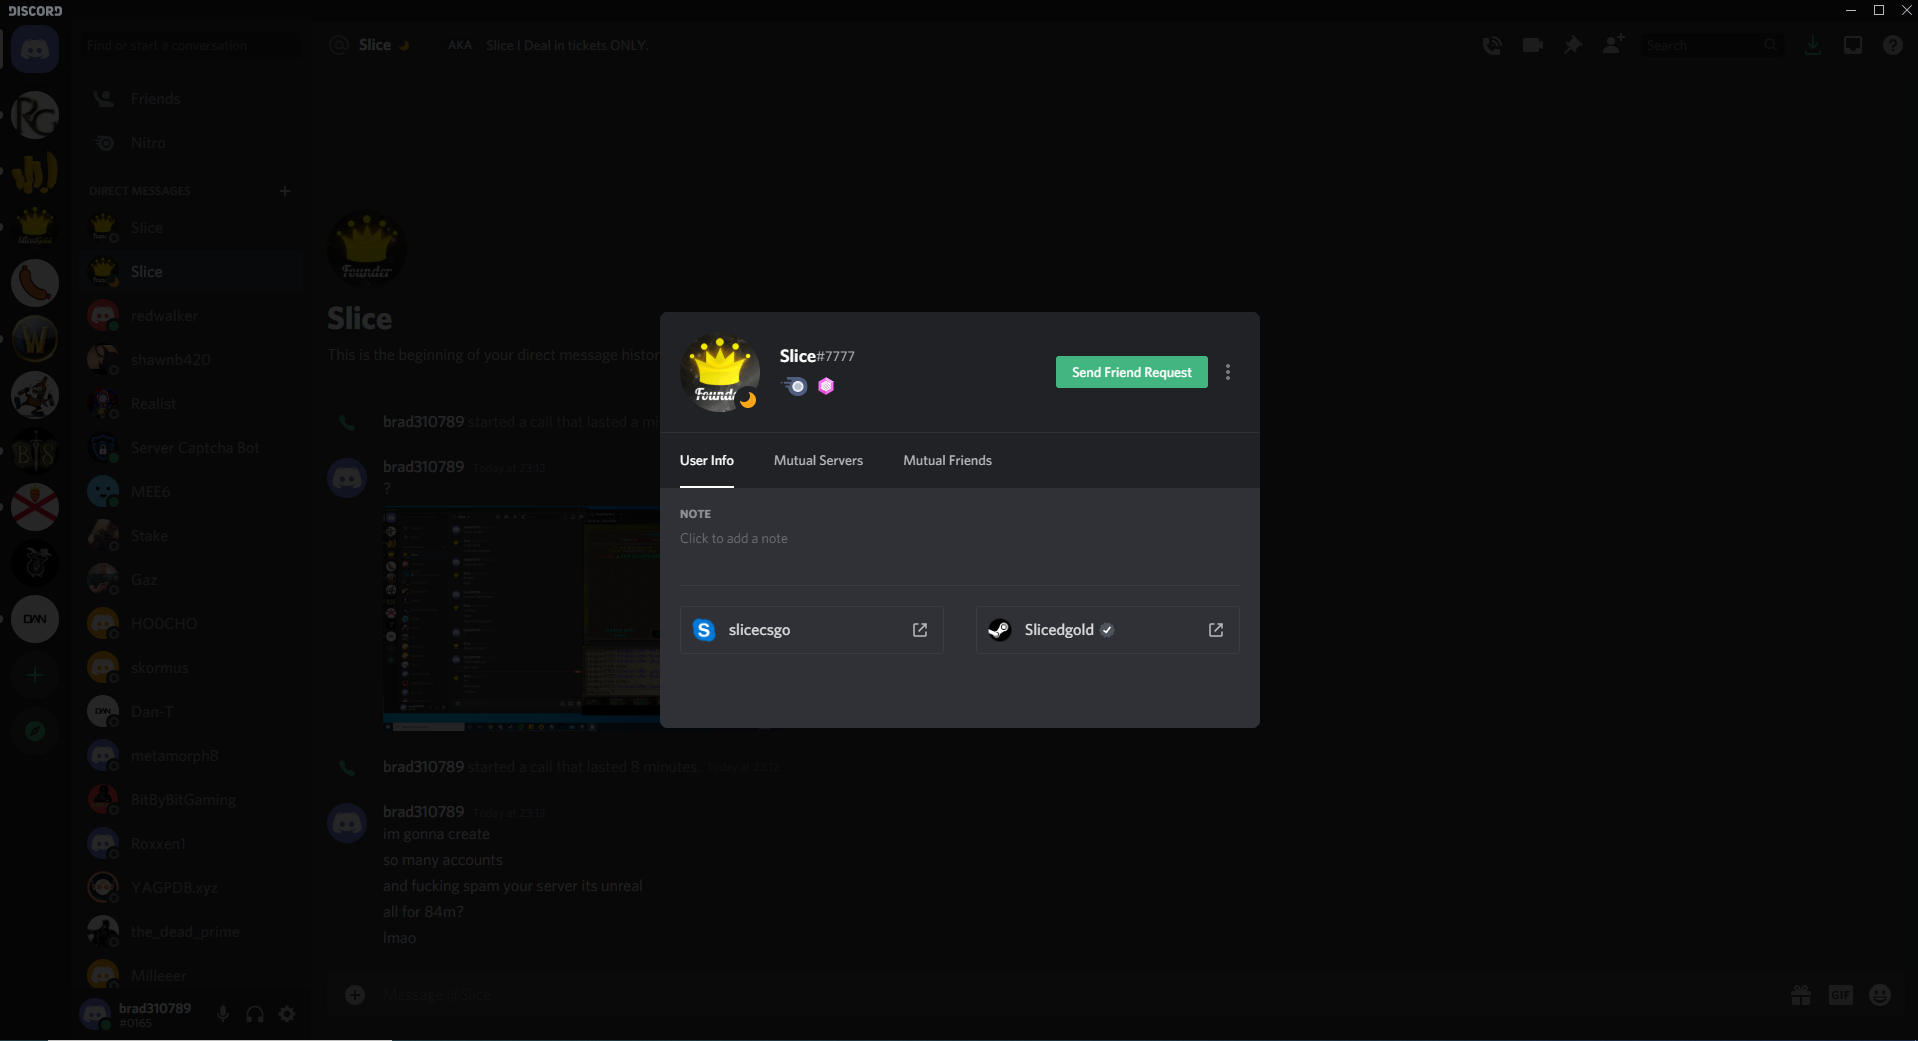
Task: Open the emoji picker
Action: tap(1880, 994)
